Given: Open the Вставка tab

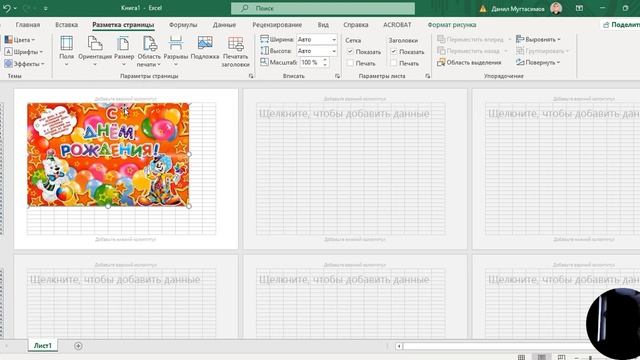Looking at the screenshot, I should 67,25.
